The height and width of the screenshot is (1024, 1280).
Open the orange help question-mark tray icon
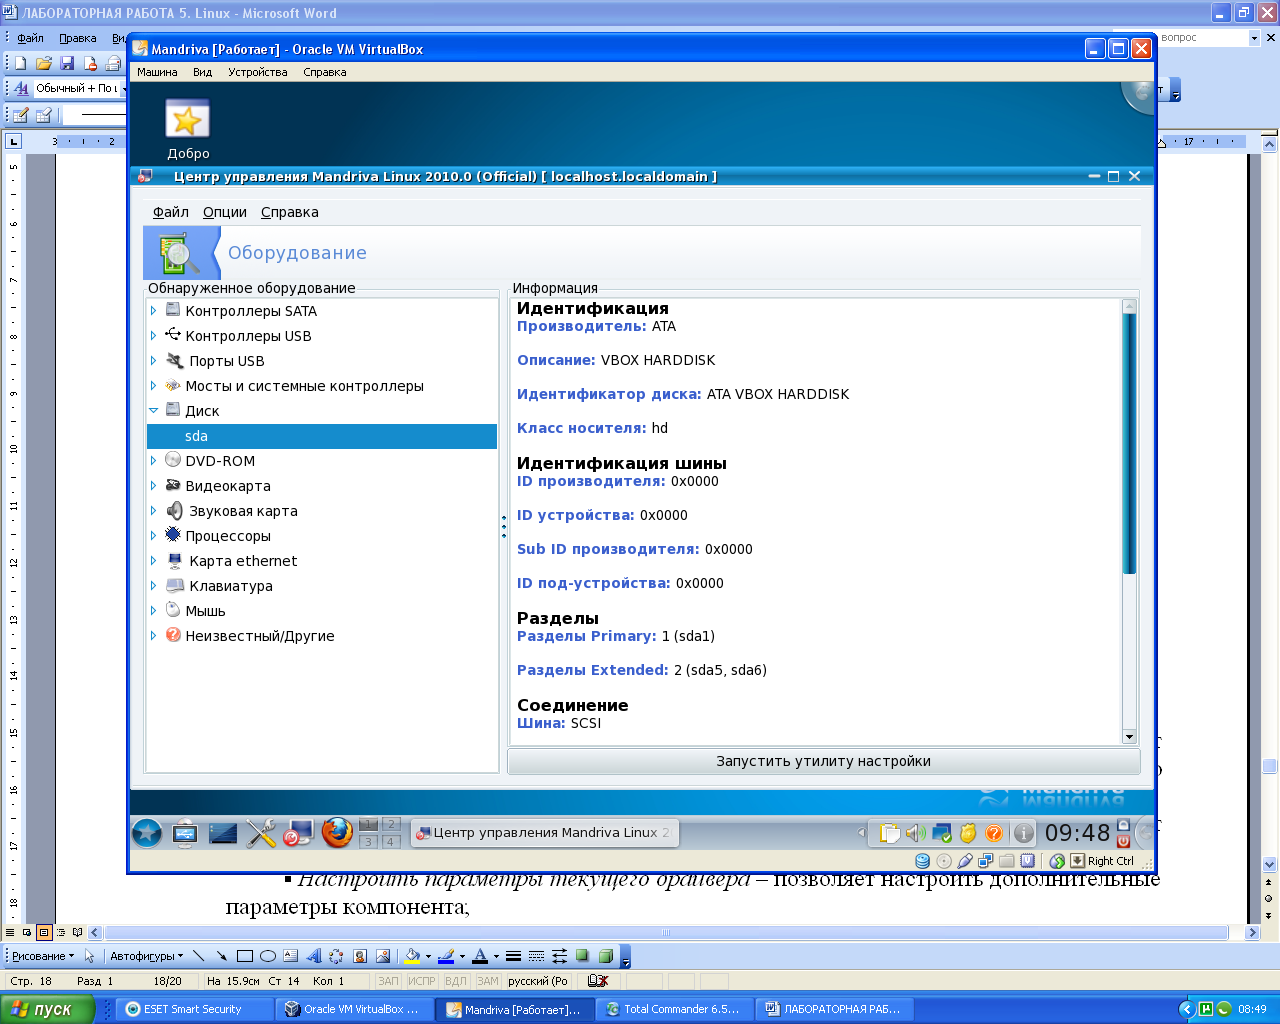994,832
